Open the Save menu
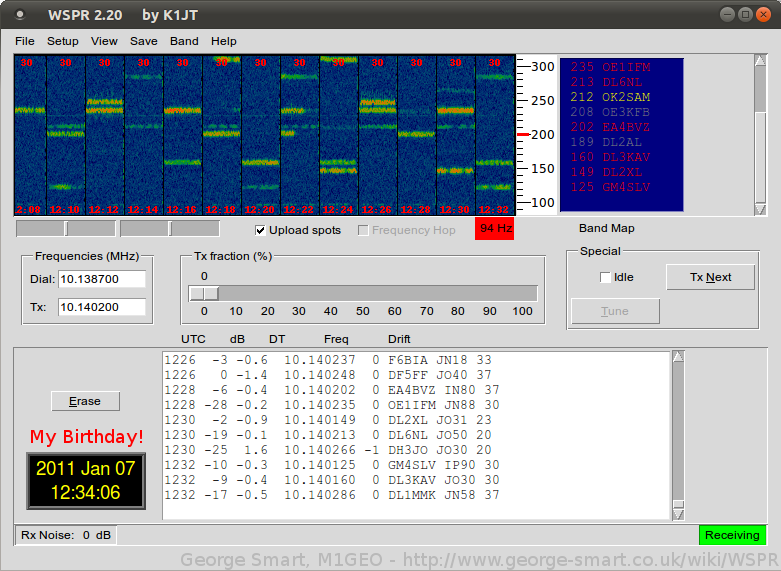Image resolution: width=781 pixels, height=571 pixels. click(143, 41)
